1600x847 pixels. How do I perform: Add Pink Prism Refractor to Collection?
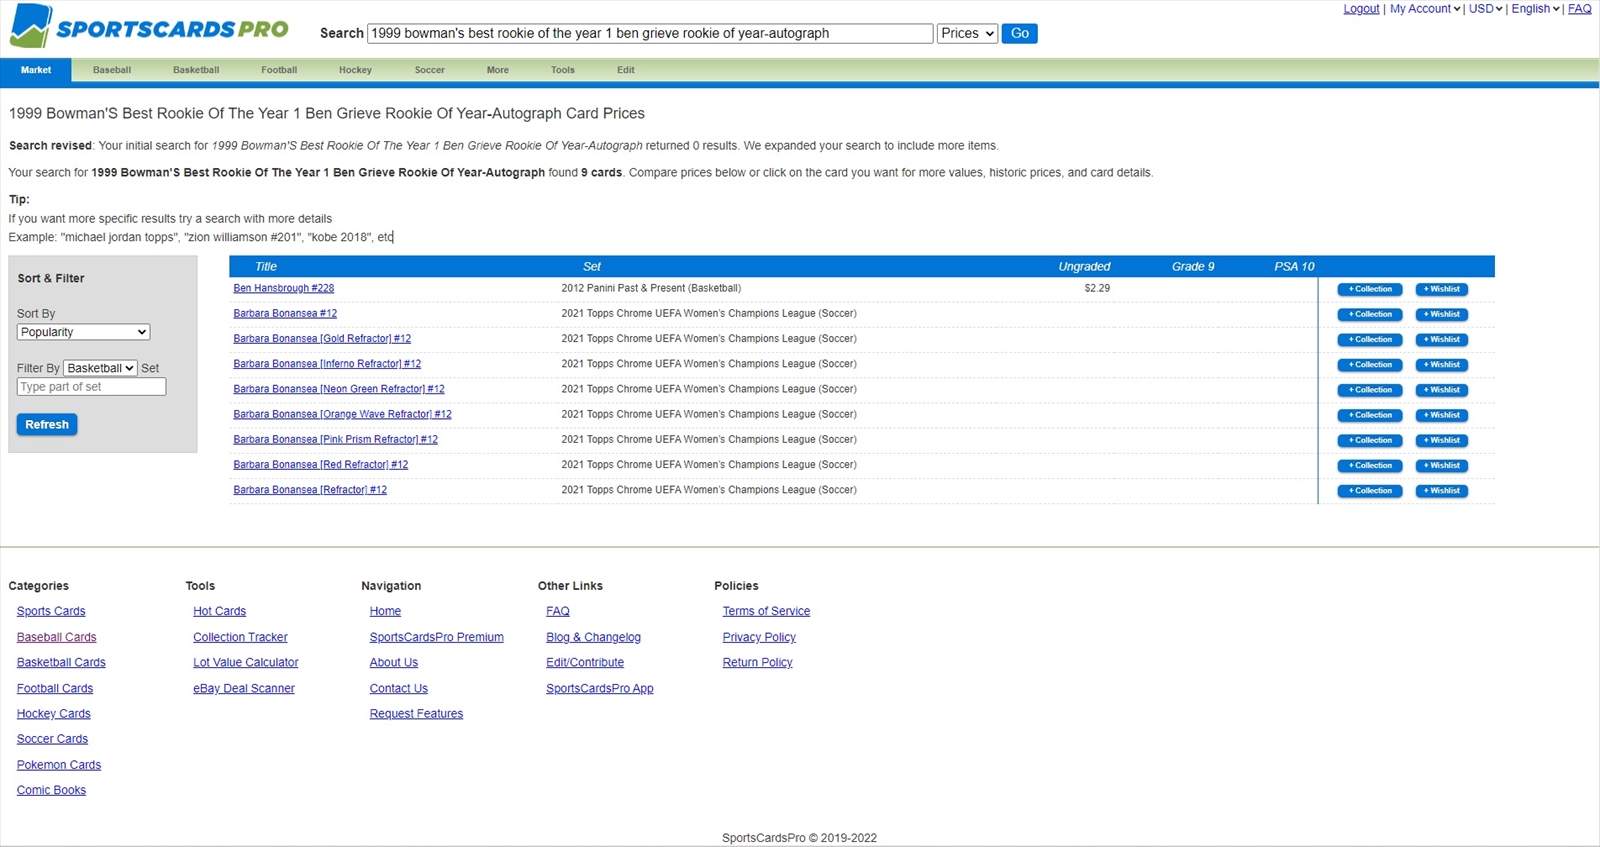tap(1370, 440)
